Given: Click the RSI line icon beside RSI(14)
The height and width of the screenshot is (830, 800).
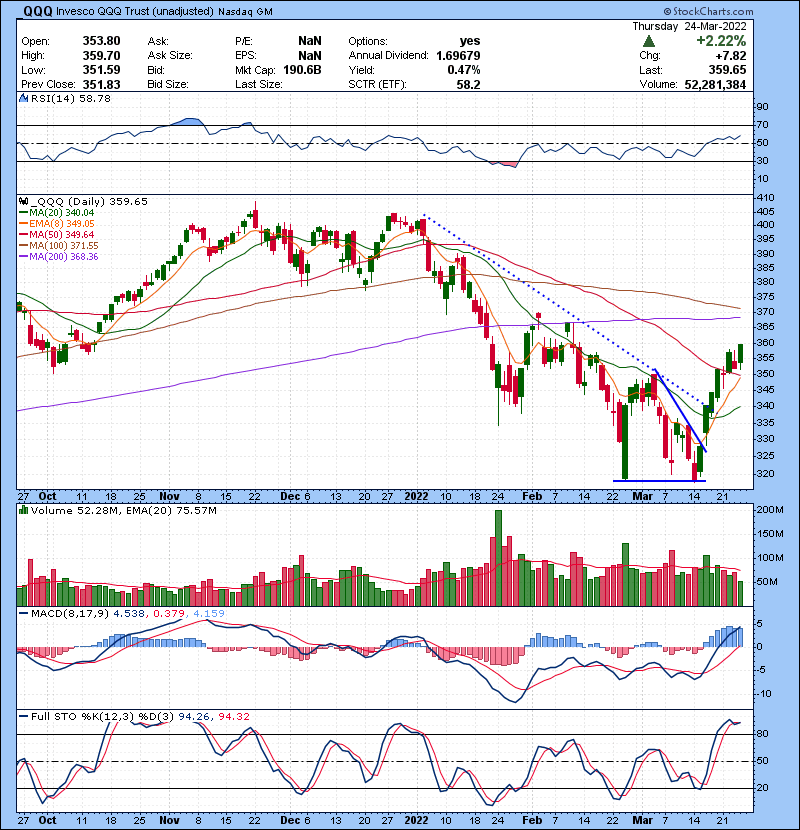Looking at the screenshot, I should [x=23, y=98].
